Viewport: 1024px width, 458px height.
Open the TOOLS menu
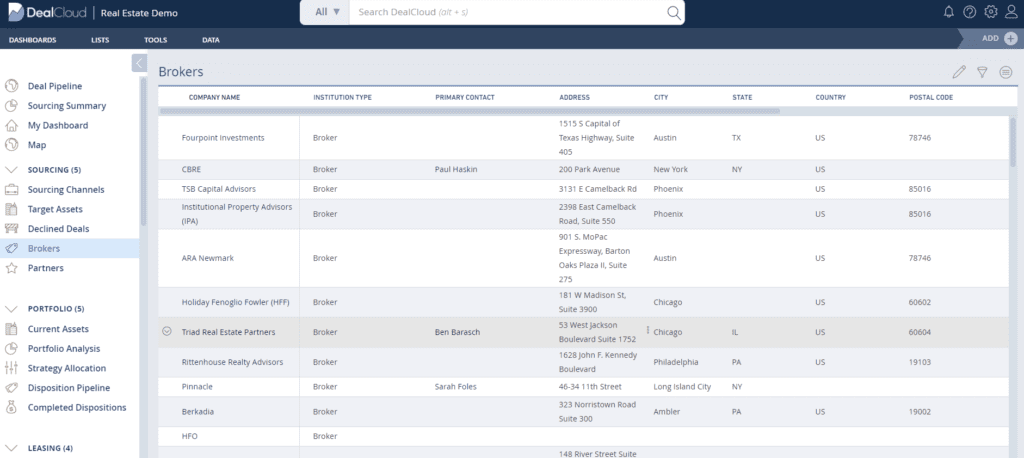(155, 40)
